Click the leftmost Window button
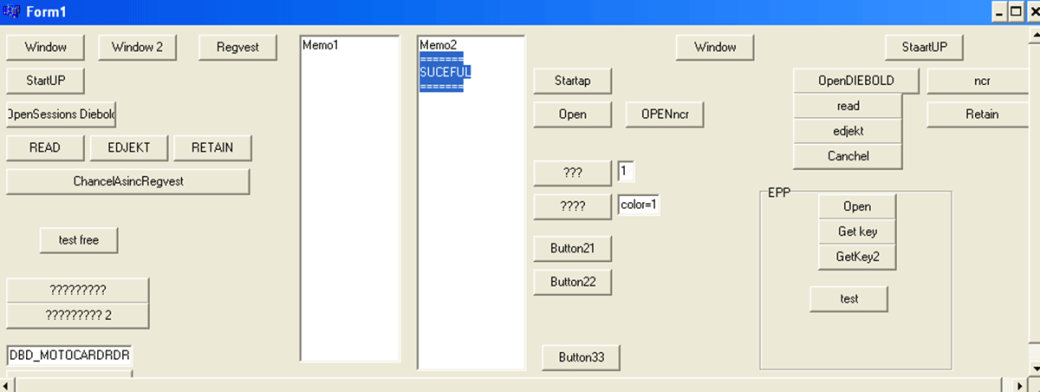 coord(46,47)
